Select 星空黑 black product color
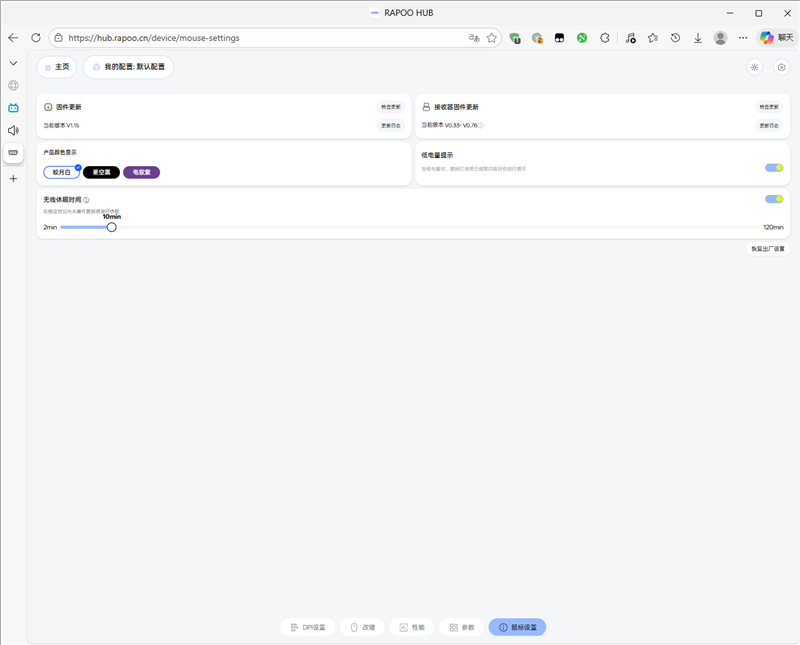The height and width of the screenshot is (645, 800). (x=102, y=172)
